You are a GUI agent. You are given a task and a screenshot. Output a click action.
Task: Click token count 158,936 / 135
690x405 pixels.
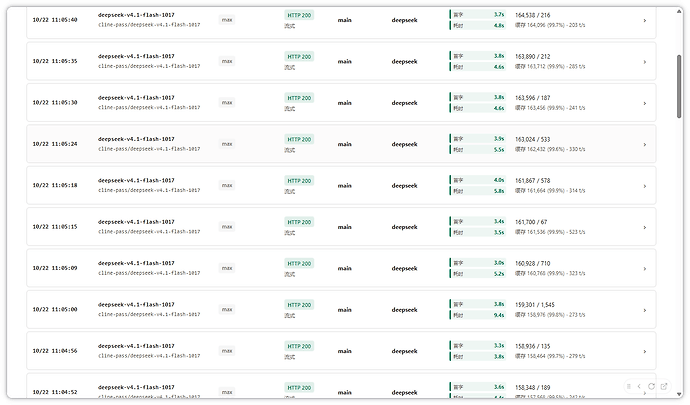pos(532,346)
